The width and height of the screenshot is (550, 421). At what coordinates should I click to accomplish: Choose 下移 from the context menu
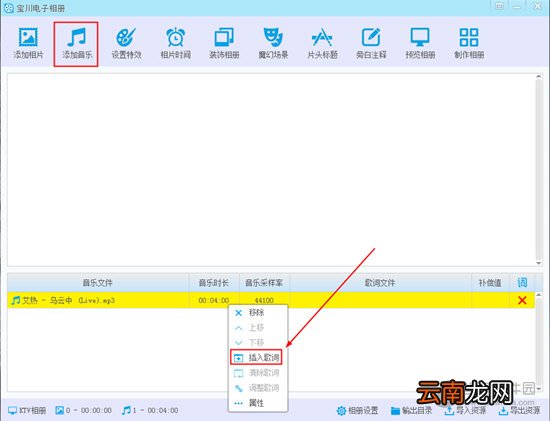(x=258, y=342)
